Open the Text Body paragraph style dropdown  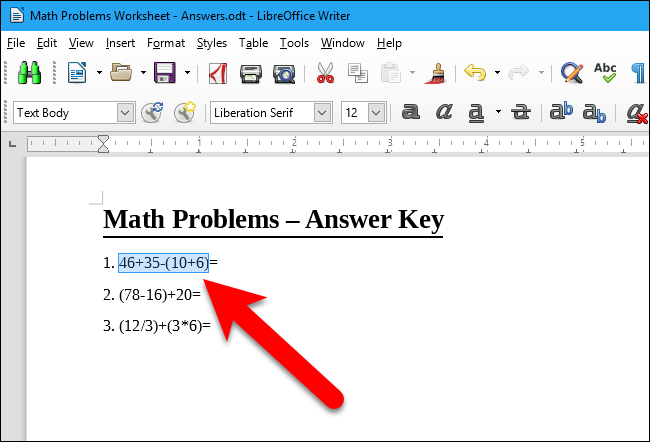click(x=125, y=112)
